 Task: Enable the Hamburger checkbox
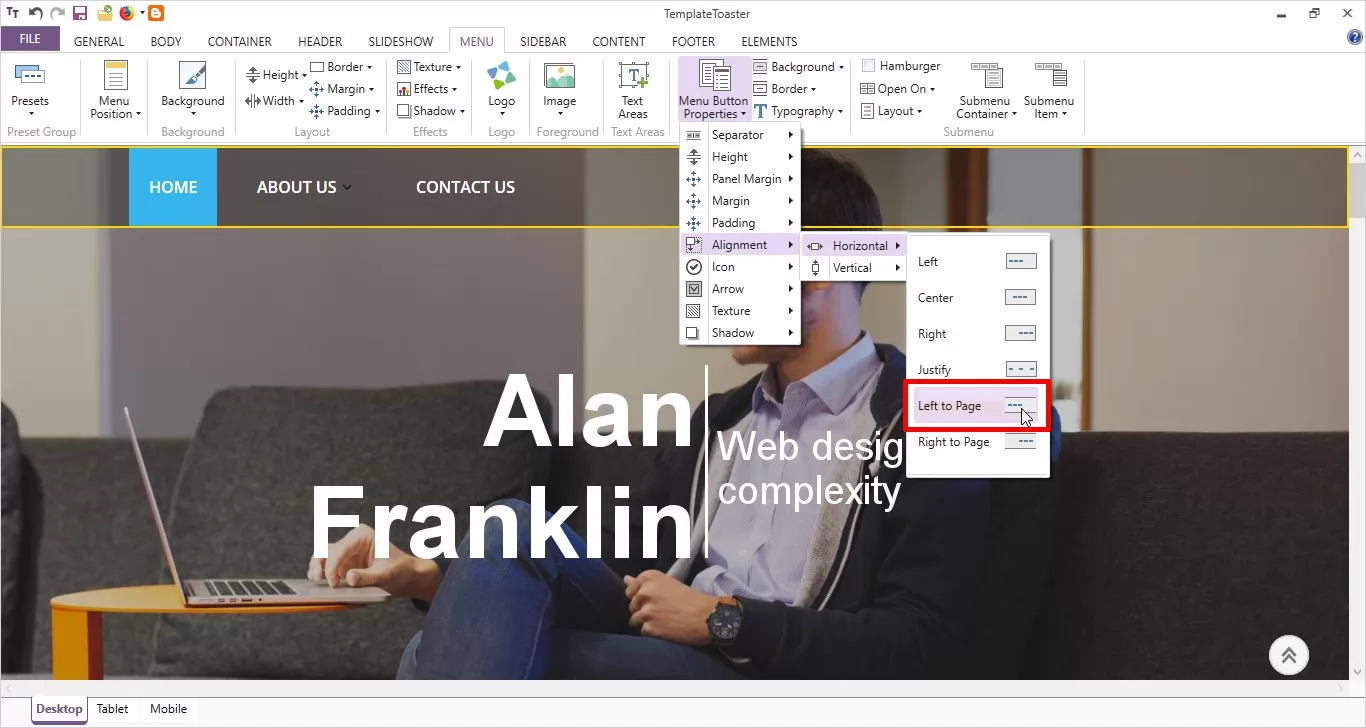click(x=867, y=66)
